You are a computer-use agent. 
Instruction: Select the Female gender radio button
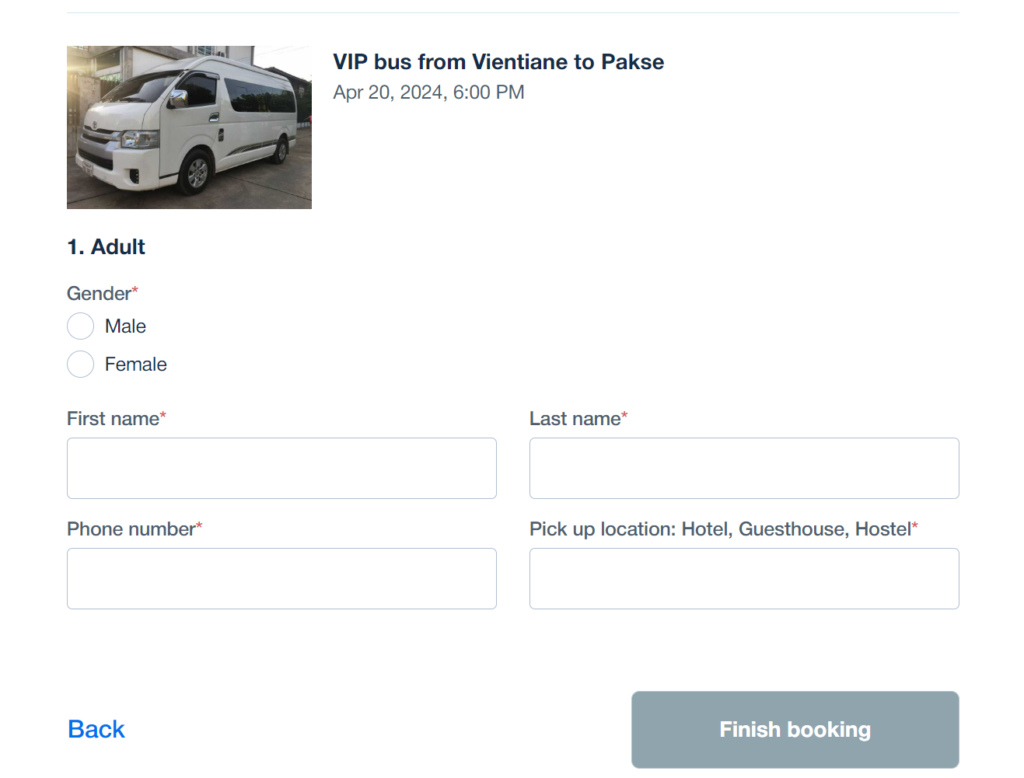point(80,364)
